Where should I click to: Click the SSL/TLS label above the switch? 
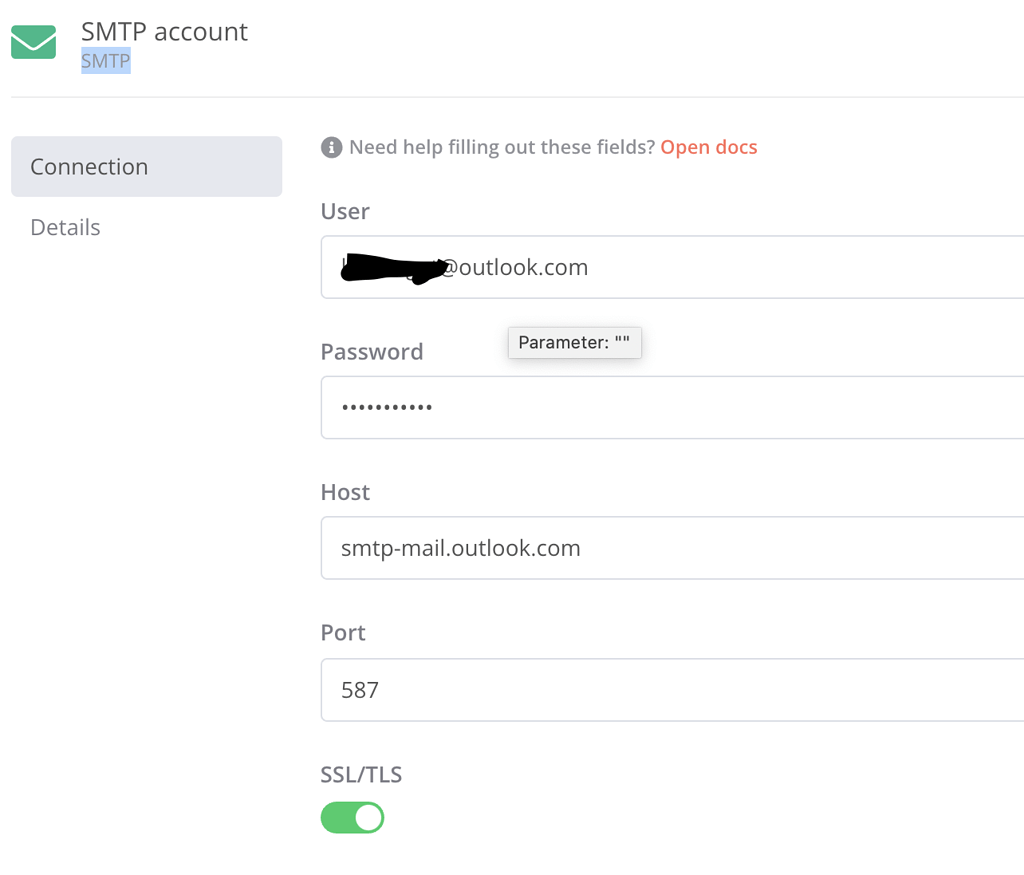pos(360,774)
